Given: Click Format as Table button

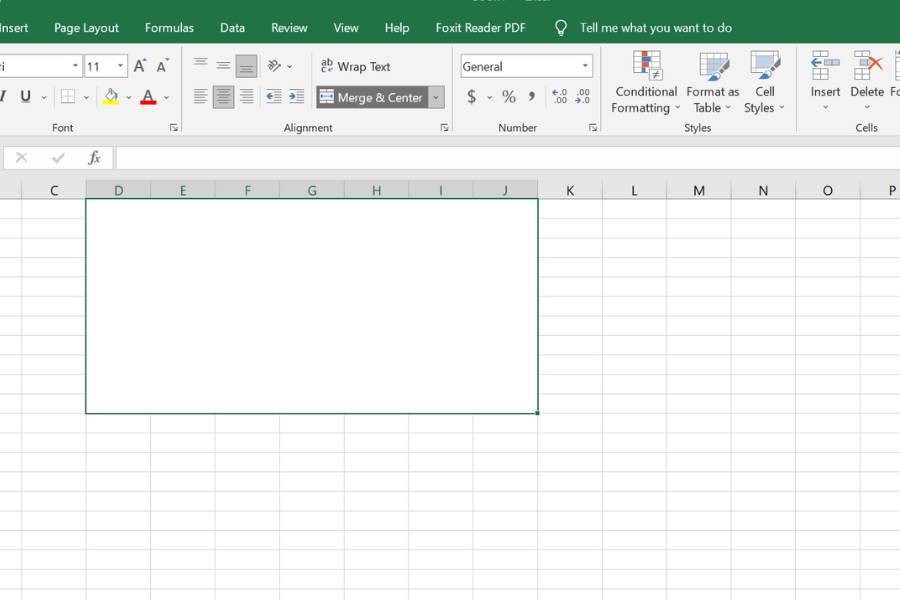Looking at the screenshot, I should (x=712, y=83).
